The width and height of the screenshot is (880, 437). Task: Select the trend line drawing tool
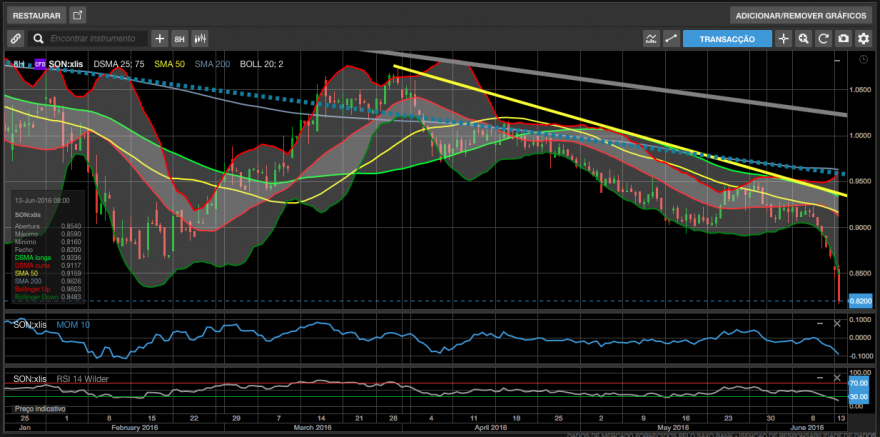[x=671, y=39]
